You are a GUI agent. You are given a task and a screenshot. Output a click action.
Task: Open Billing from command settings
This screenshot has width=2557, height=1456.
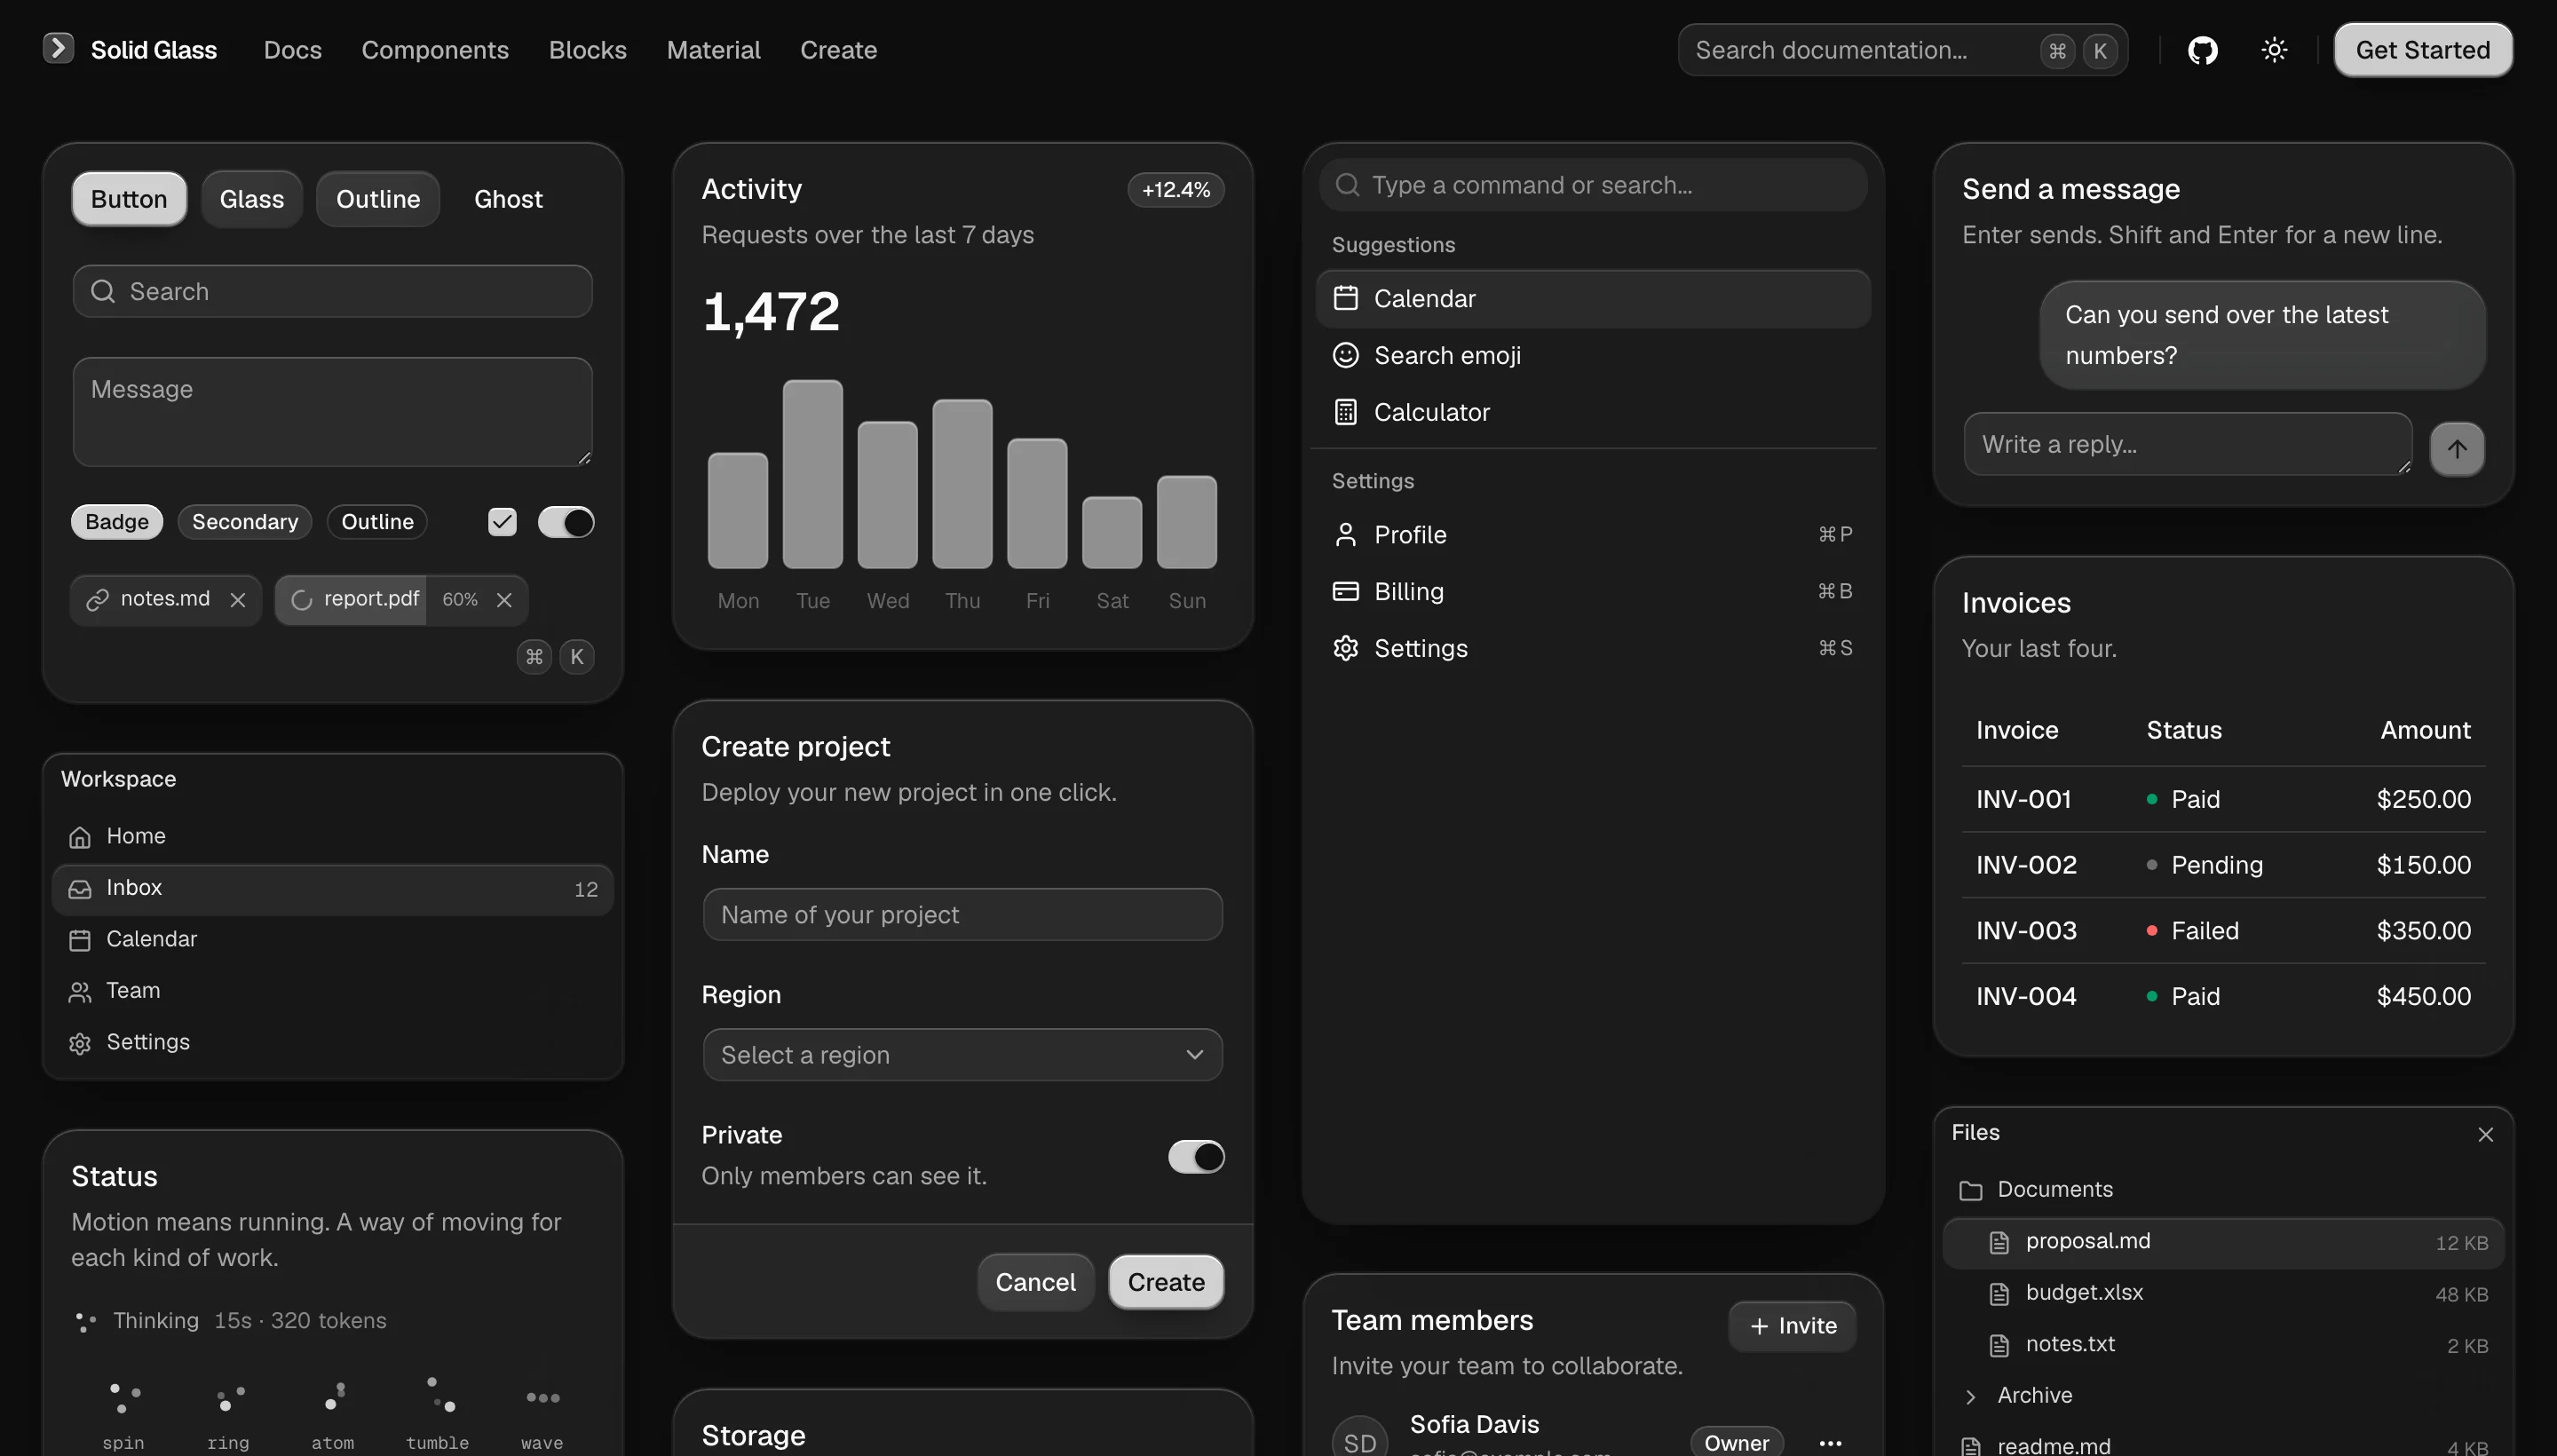[x=1593, y=592]
